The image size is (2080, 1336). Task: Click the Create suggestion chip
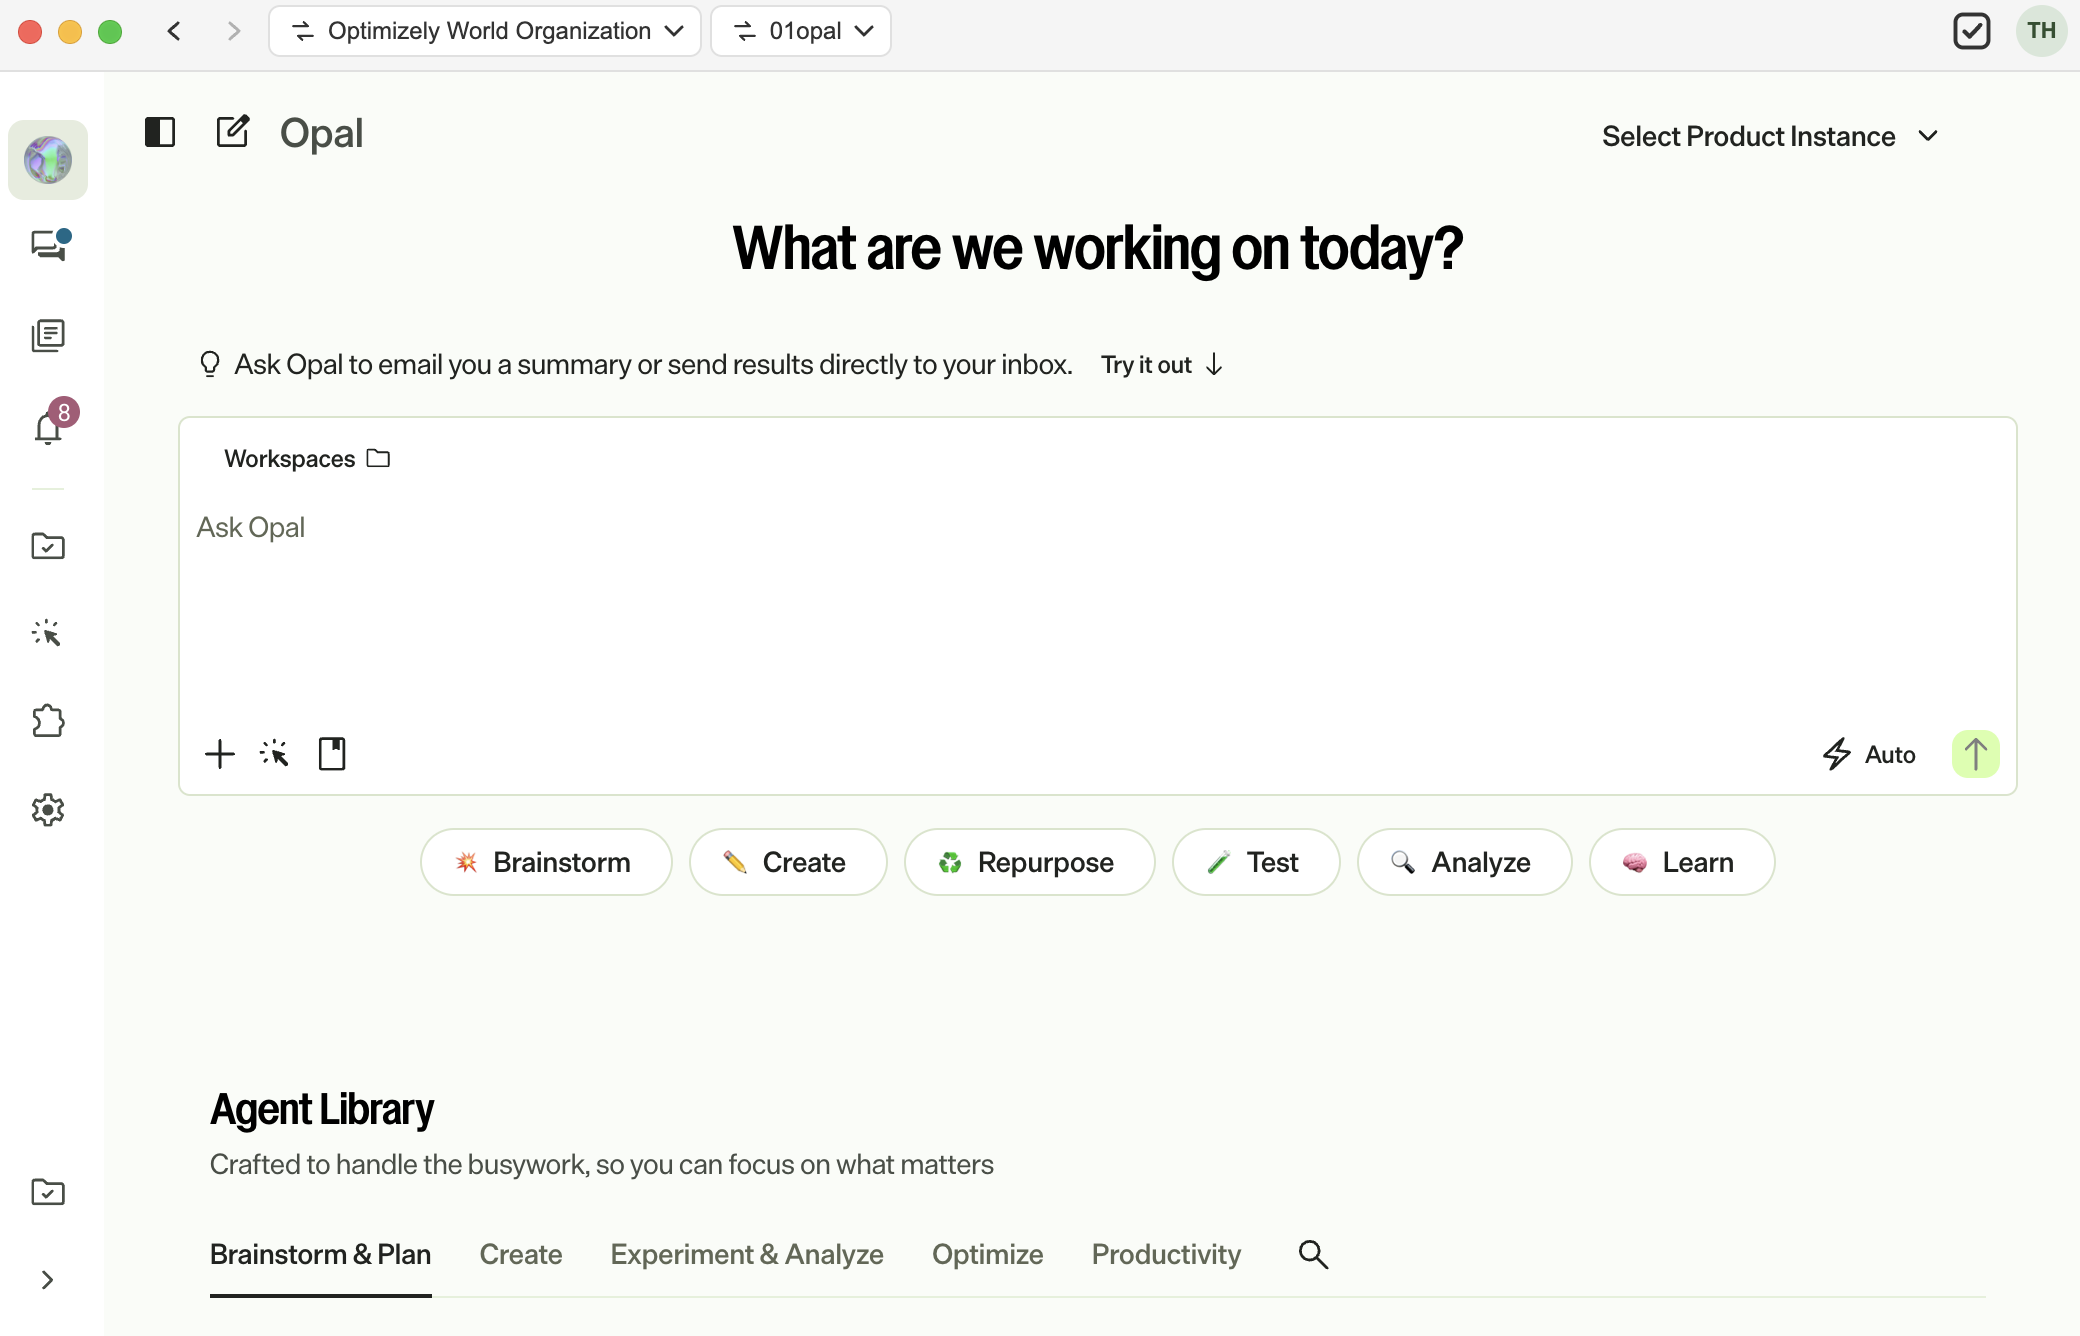pyautogui.click(x=788, y=862)
